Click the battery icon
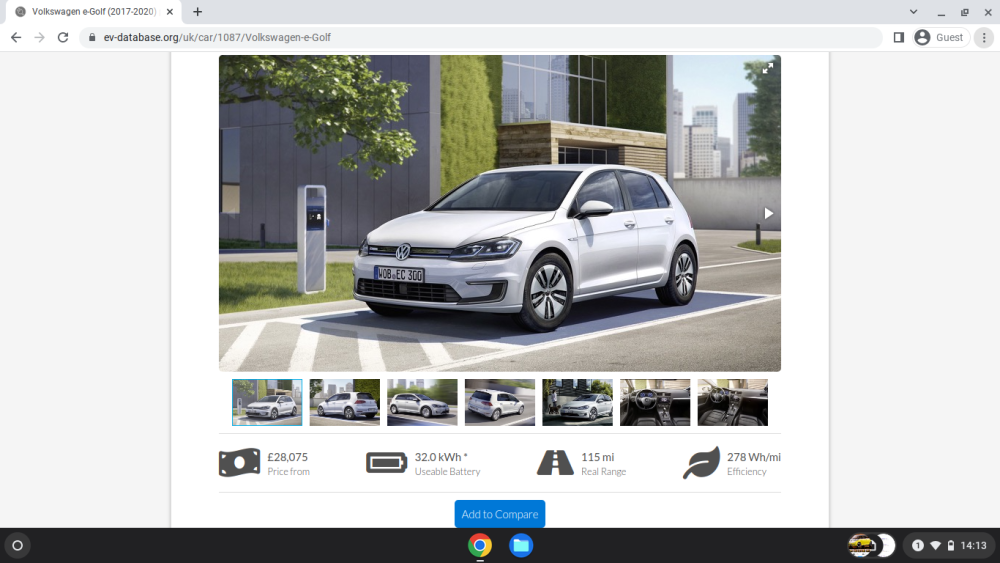Screen dimensions: 1000x563 point(386,463)
